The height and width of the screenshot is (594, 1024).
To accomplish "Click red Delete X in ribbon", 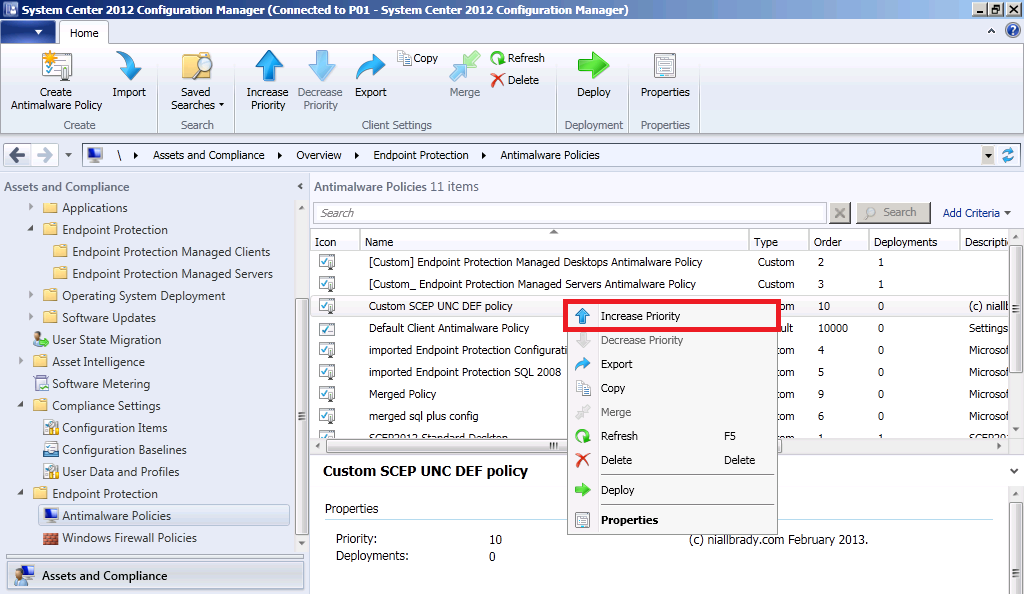I will click(498, 80).
